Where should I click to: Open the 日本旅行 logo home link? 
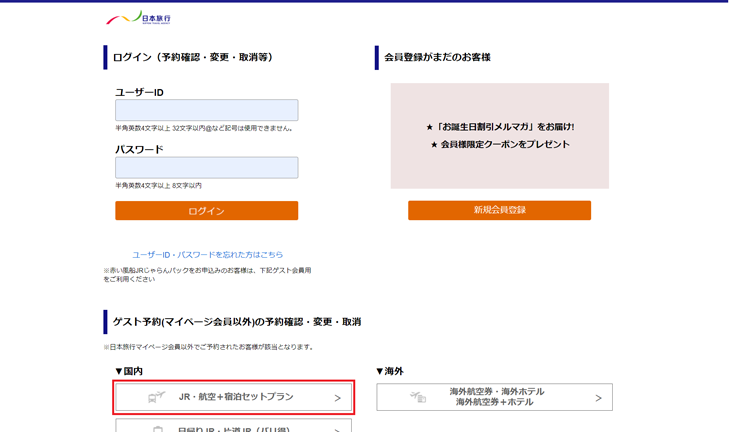(138, 18)
